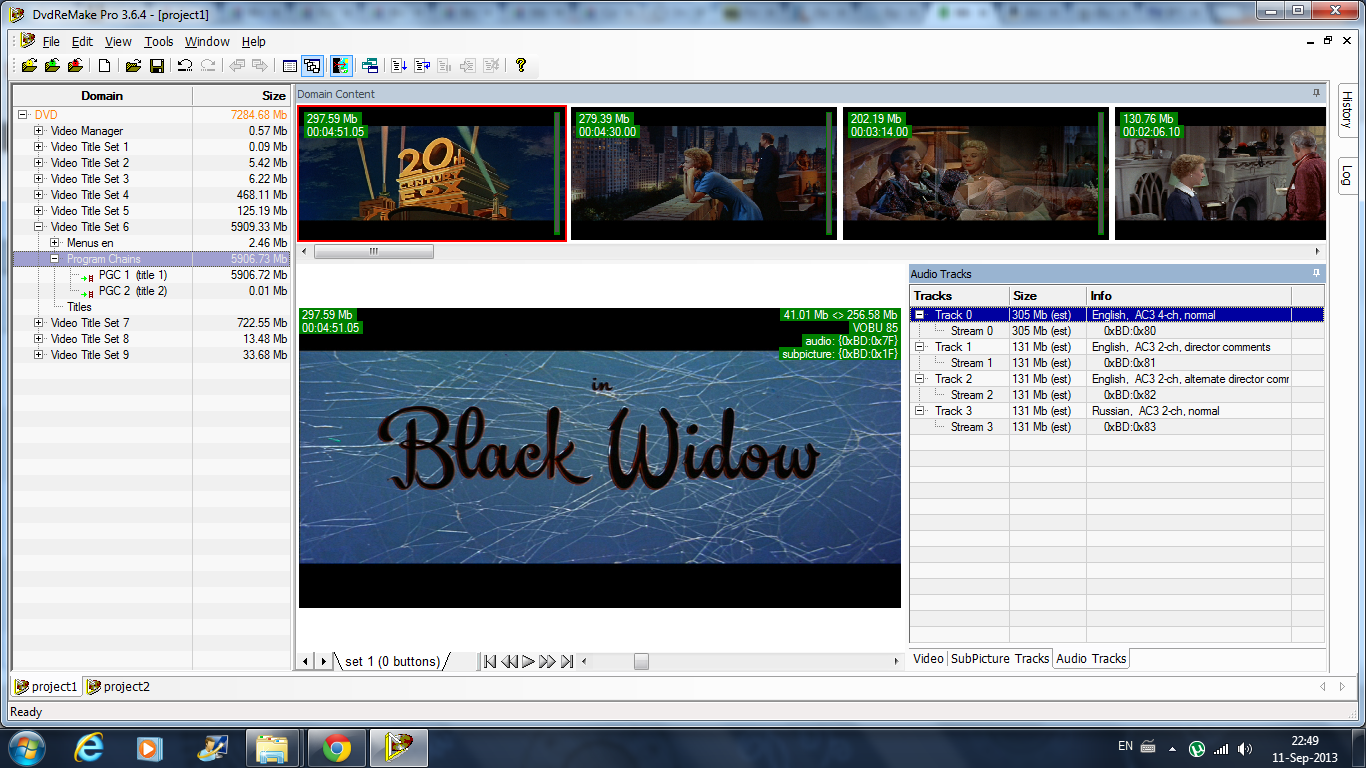Toggle the thumbnail view toolbar icon
This screenshot has width=1366, height=768.
click(x=313, y=66)
